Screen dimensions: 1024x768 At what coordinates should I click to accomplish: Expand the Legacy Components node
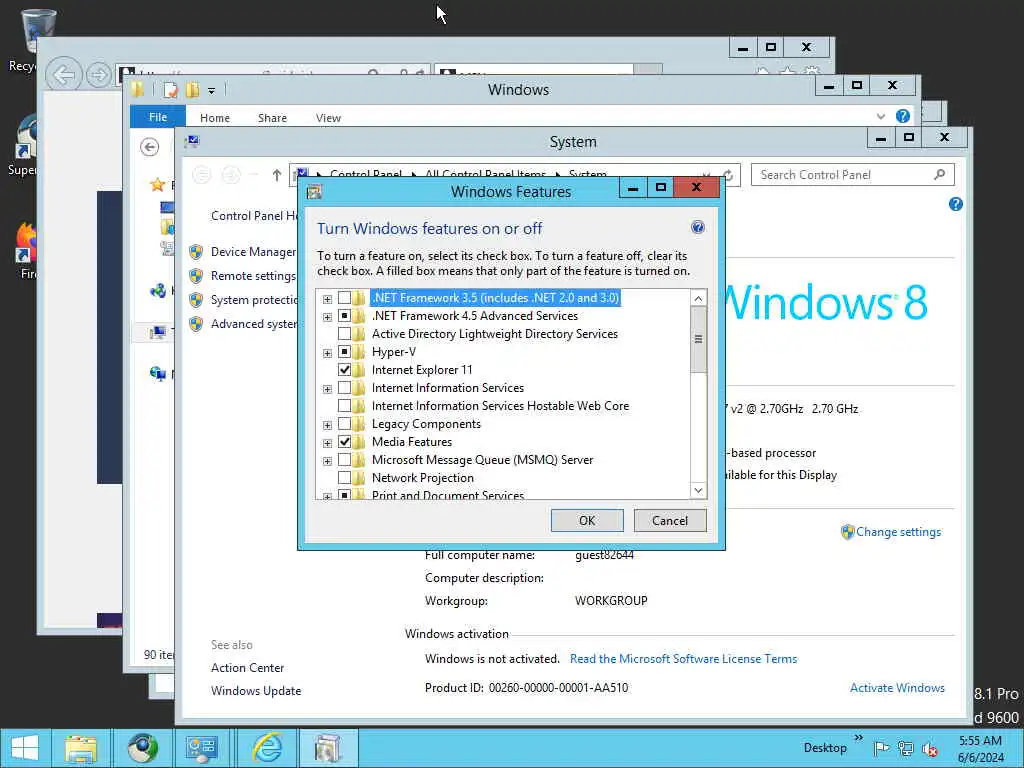pyautogui.click(x=327, y=425)
